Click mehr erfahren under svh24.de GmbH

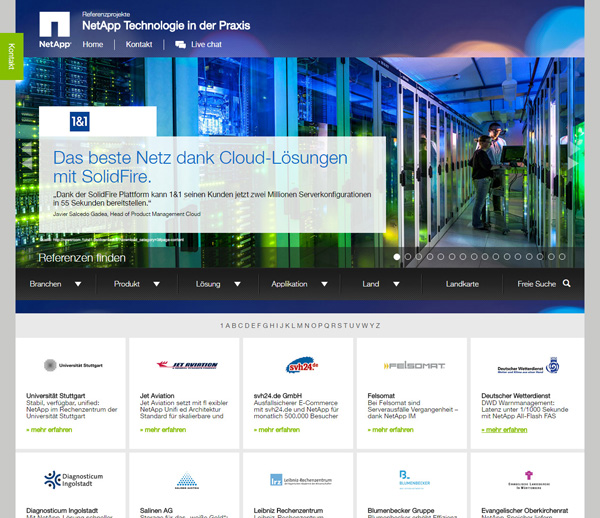pos(277,430)
